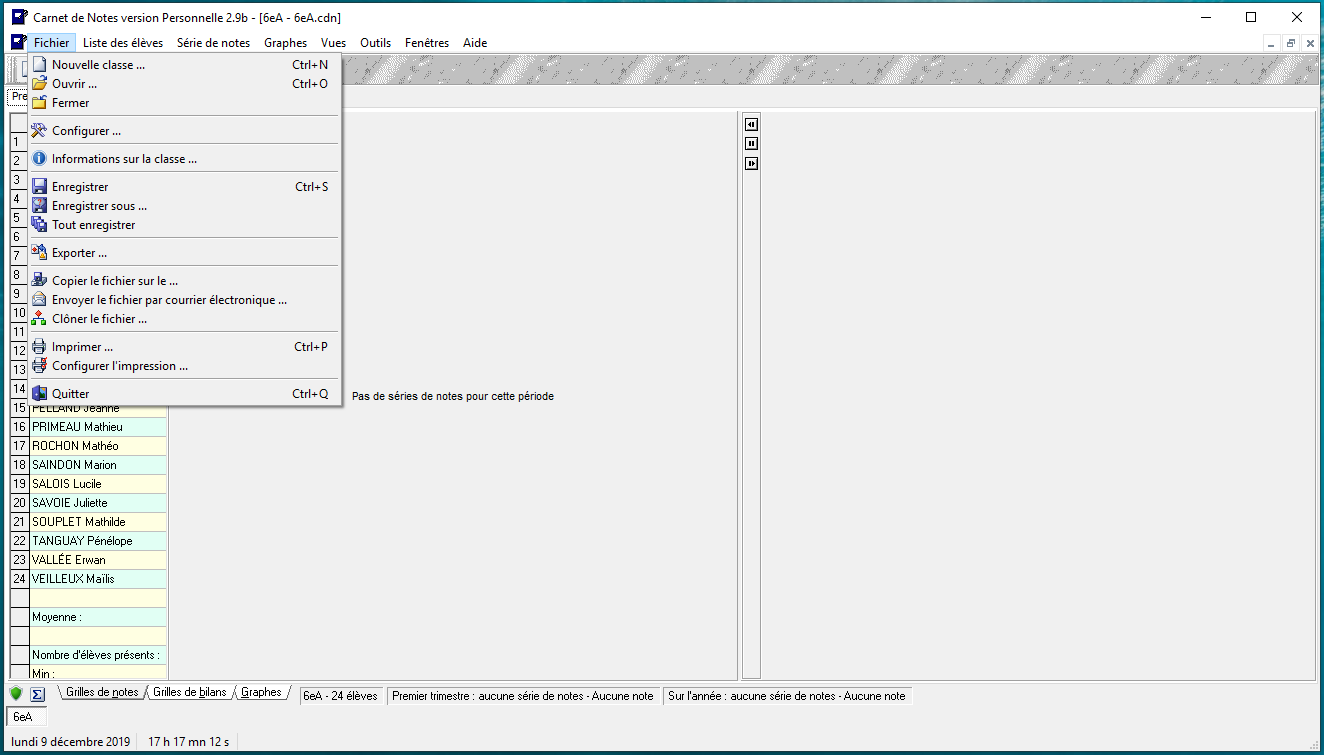The image size is (1324, 755).
Task: Click the 6eA class tab at bottom left
Action: [x=23, y=717]
